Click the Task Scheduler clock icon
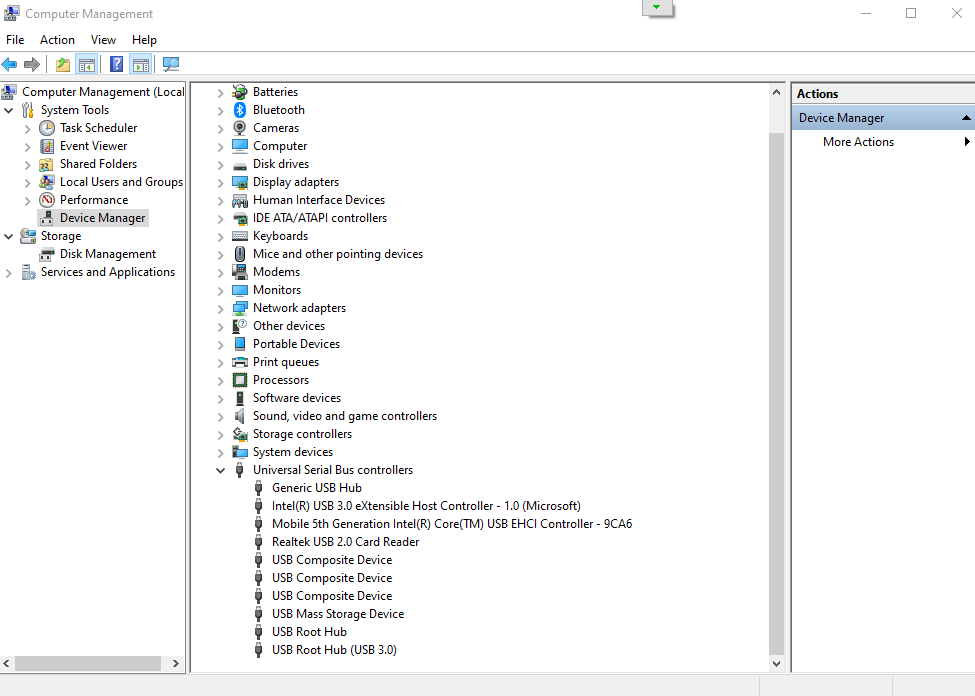 47,128
